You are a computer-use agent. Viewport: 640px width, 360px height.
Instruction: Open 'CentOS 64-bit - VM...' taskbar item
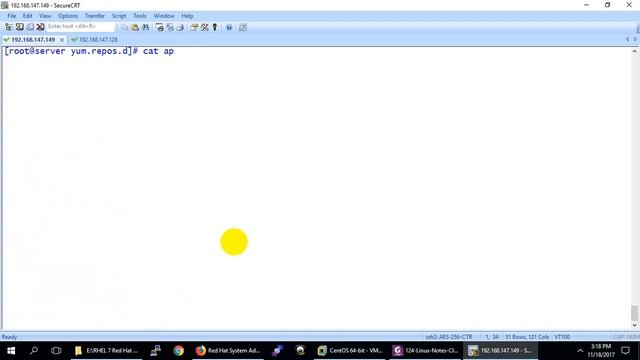tap(350, 351)
